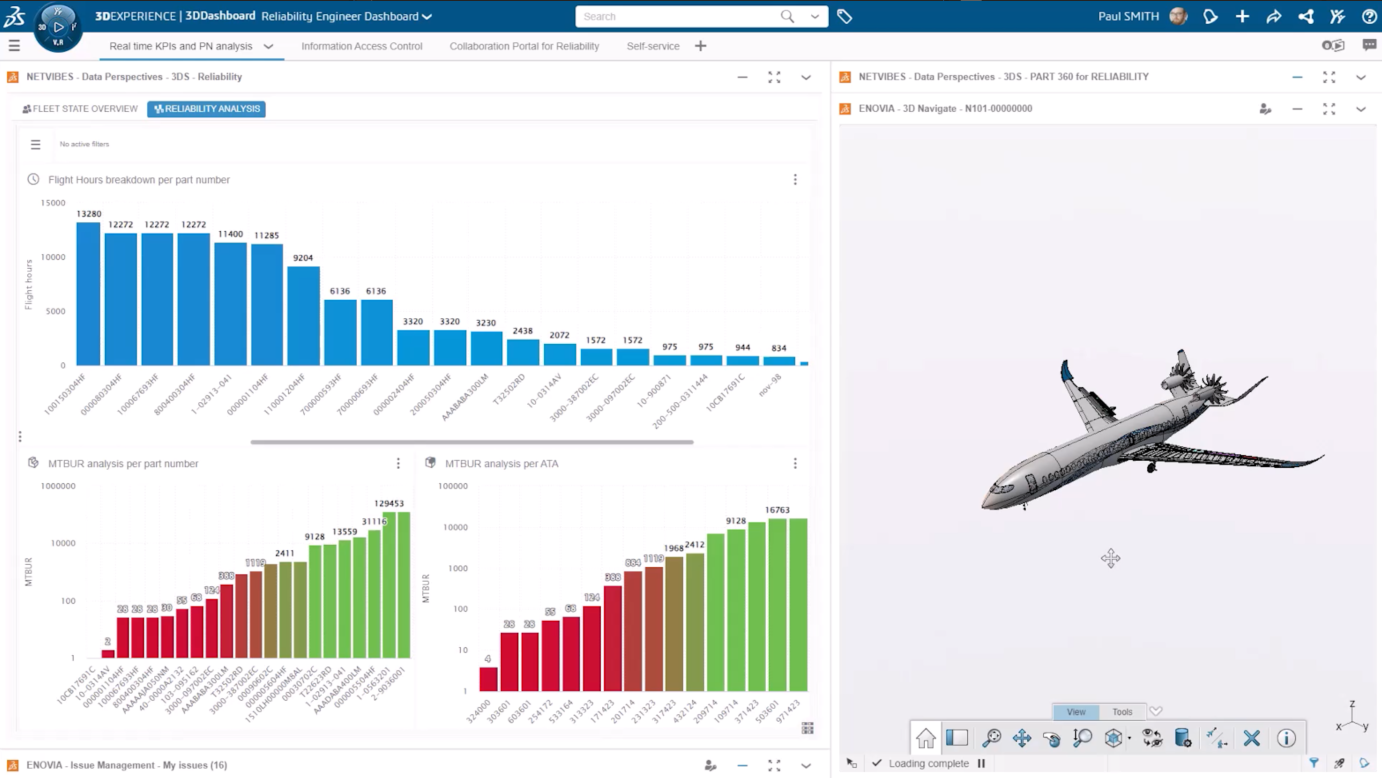This screenshot has width=1382, height=778.
Task: Open the Compass play button
Action: point(58,26)
